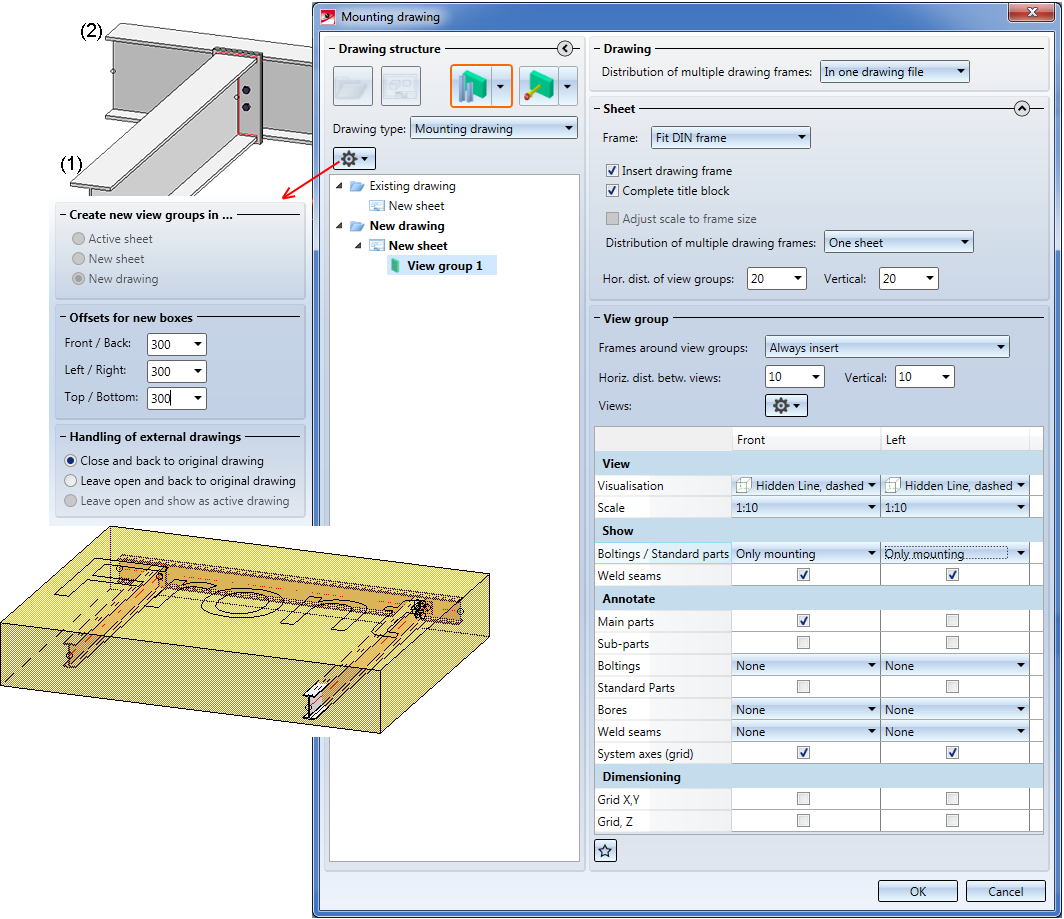The width and height of the screenshot is (1064, 919).
Task: Click the Views gear settings button
Action: click(x=785, y=405)
